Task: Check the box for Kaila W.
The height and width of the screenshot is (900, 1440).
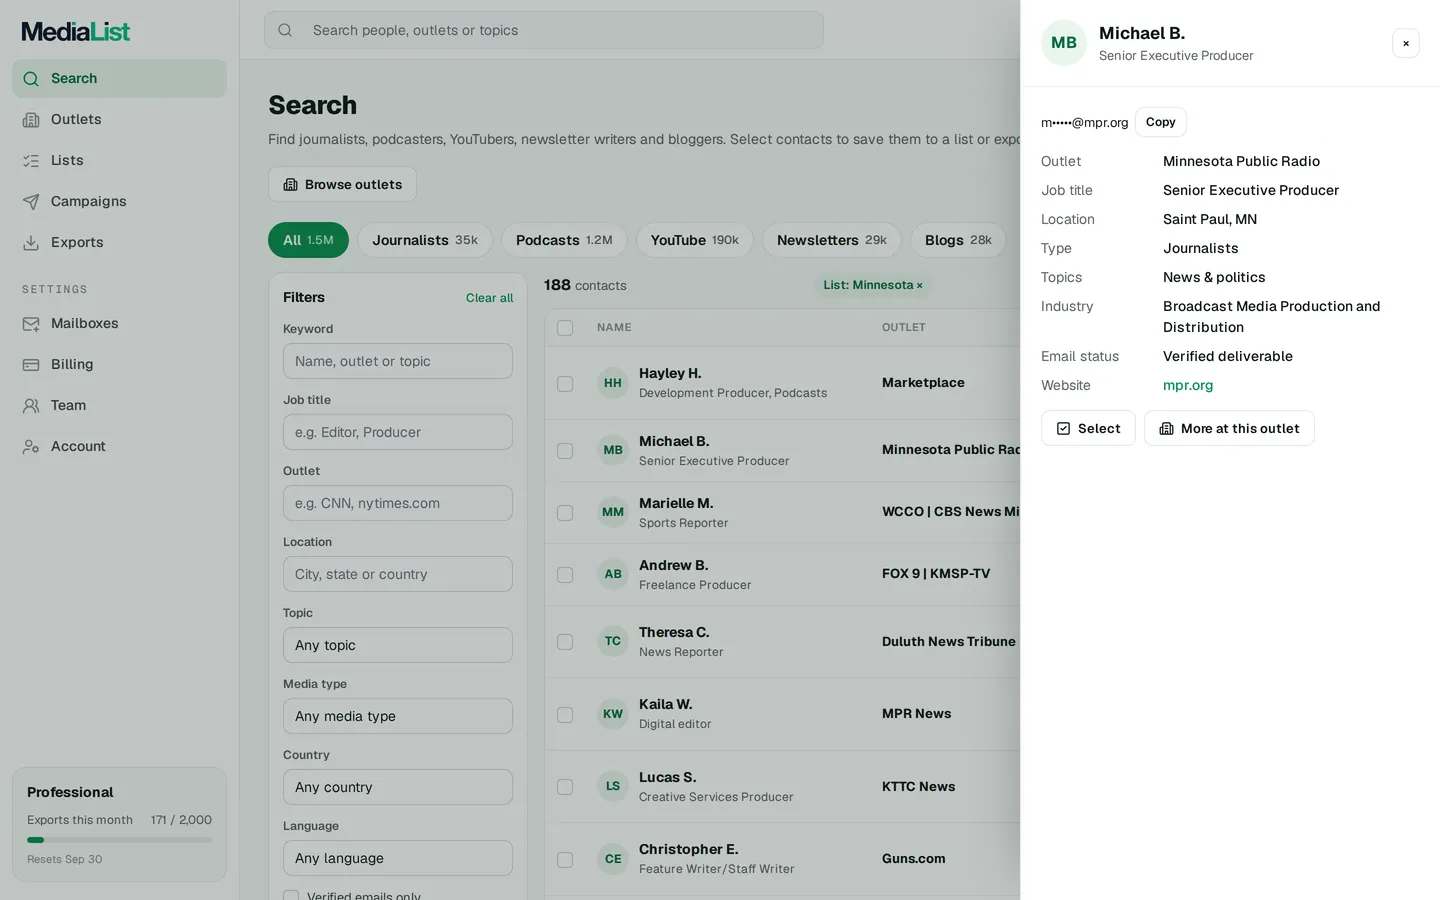Action: point(565,715)
